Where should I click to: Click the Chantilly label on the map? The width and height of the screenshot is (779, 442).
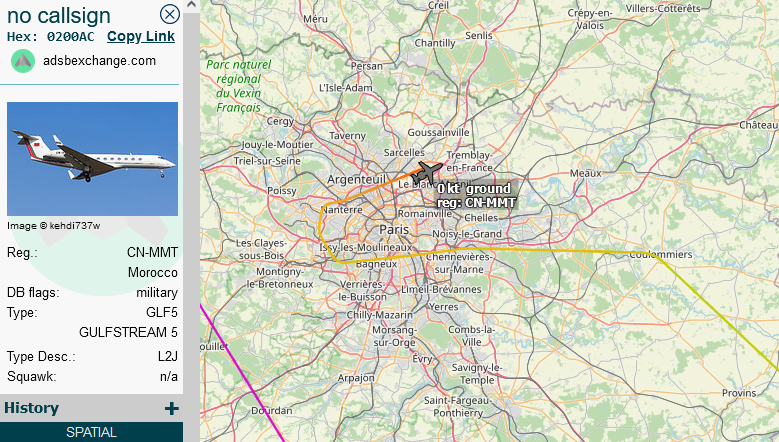tap(435, 43)
